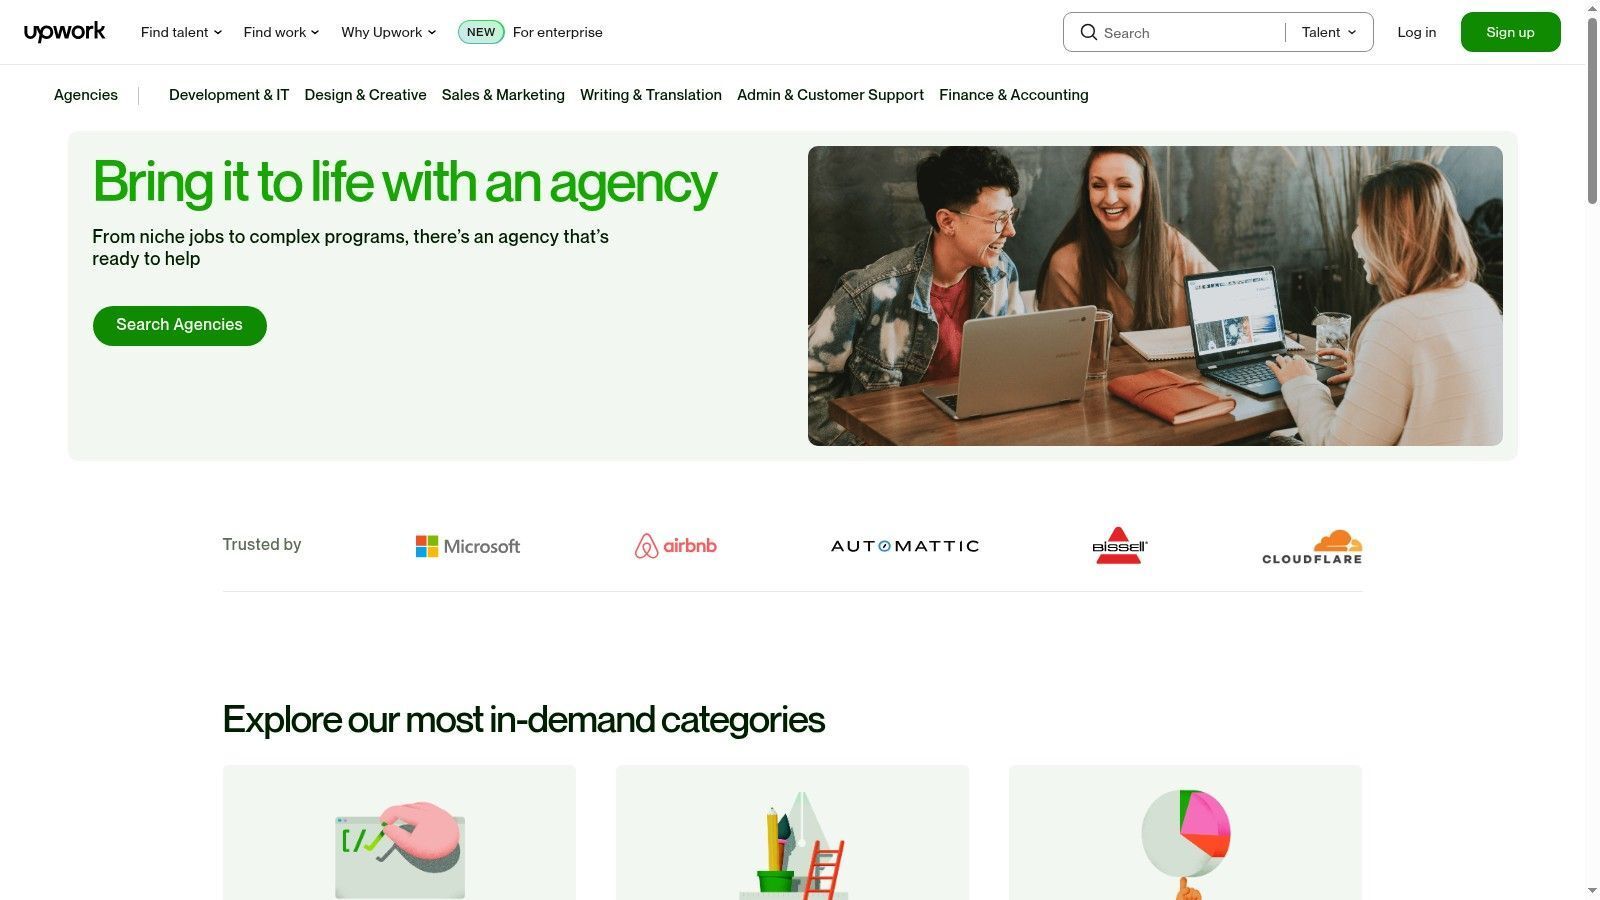The width and height of the screenshot is (1600, 900).
Task: Click the Cloudflare logo
Action: coord(1312,547)
